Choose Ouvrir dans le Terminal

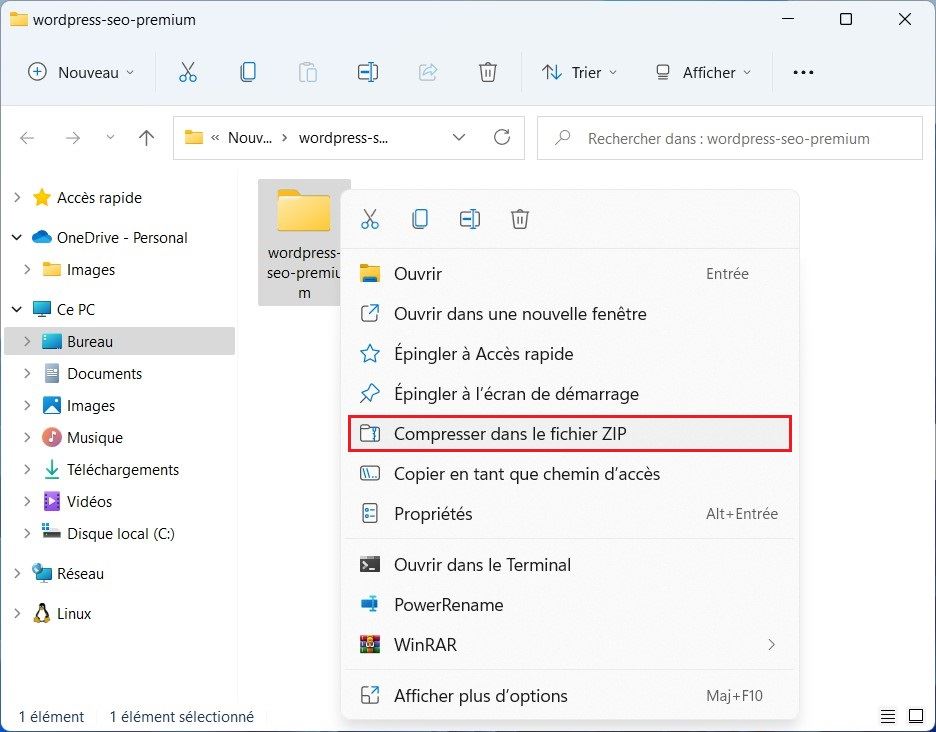(569, 565)
